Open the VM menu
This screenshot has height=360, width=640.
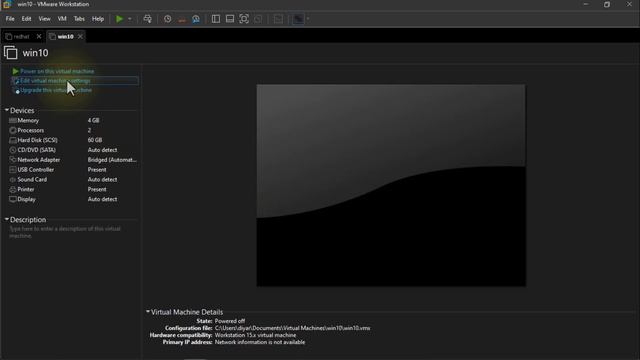pyautogui.click(x=62, y=19)
